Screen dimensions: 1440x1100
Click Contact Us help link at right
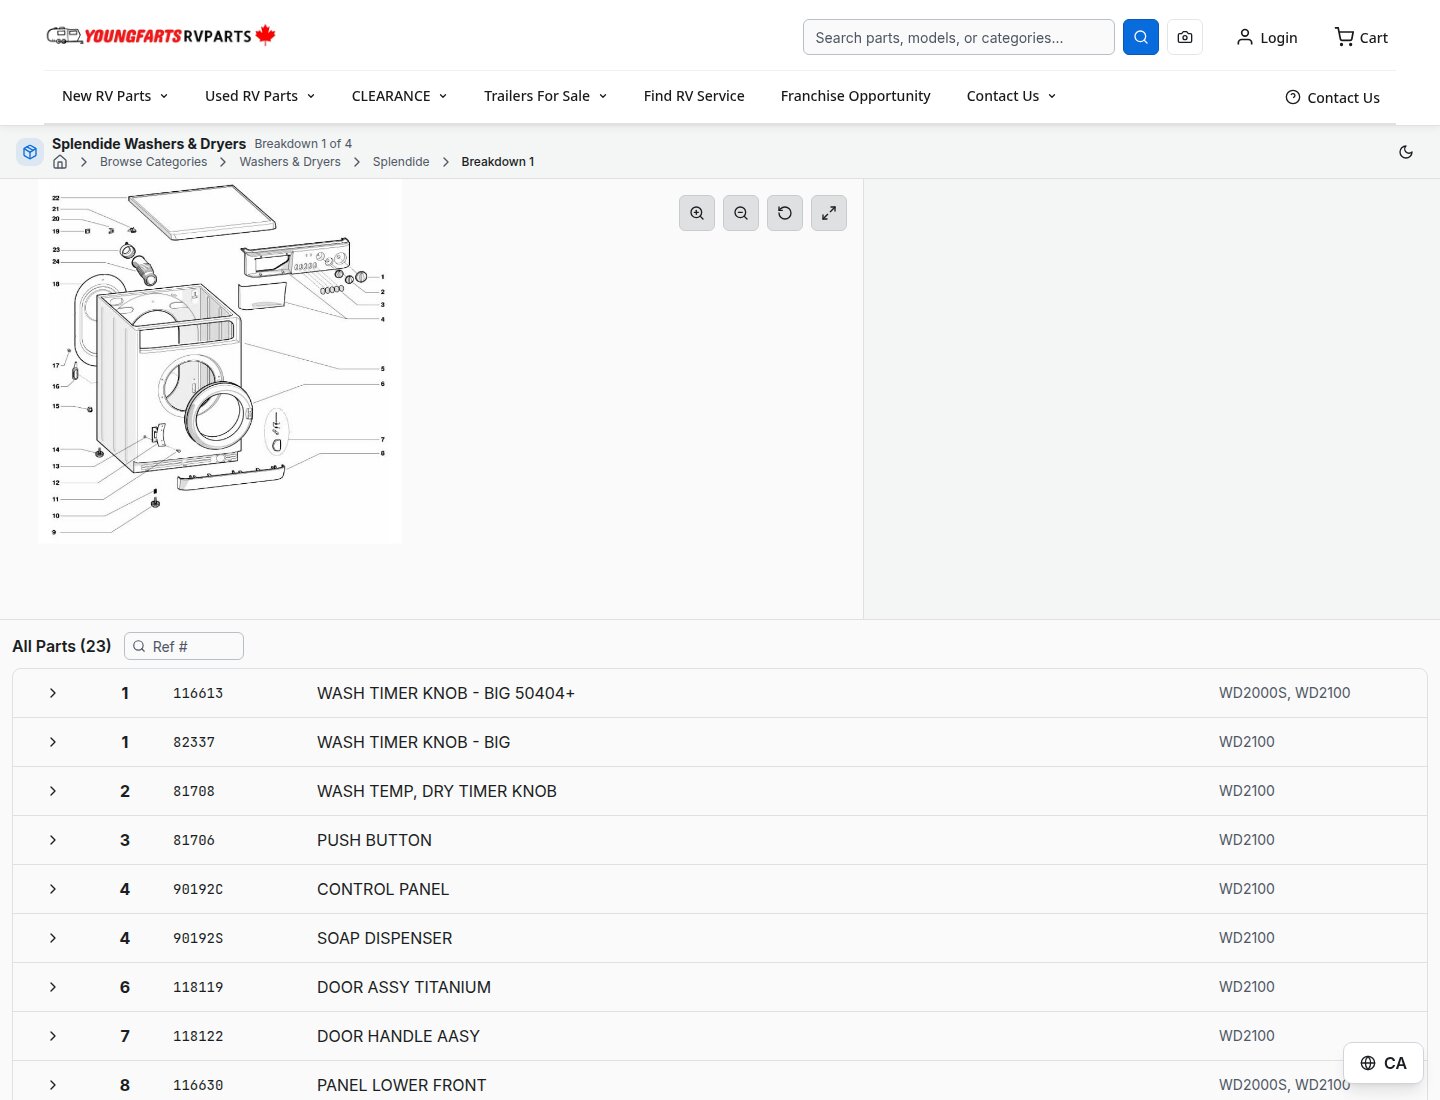click(1332, 97)
